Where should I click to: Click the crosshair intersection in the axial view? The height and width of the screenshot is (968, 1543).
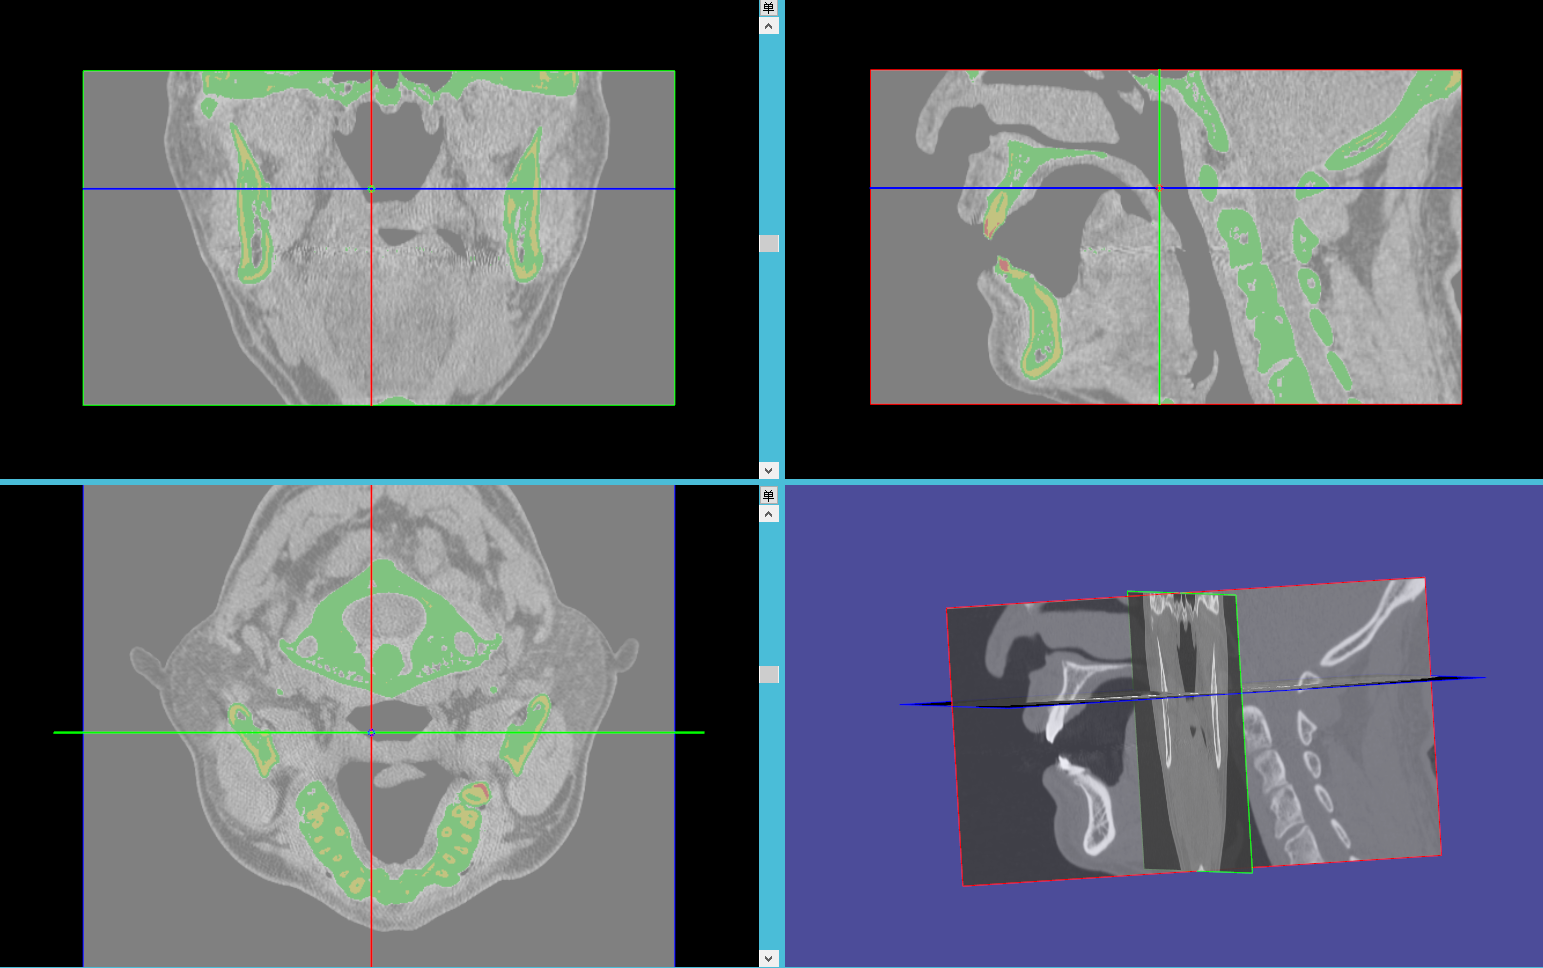point(371,732)
